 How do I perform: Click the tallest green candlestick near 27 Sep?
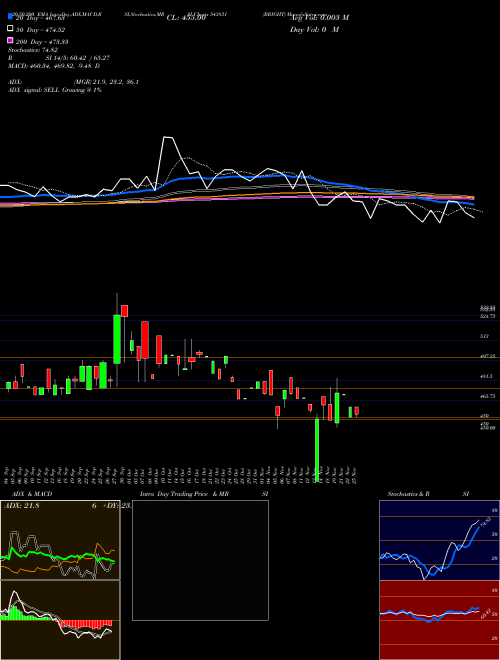point(117,339)
